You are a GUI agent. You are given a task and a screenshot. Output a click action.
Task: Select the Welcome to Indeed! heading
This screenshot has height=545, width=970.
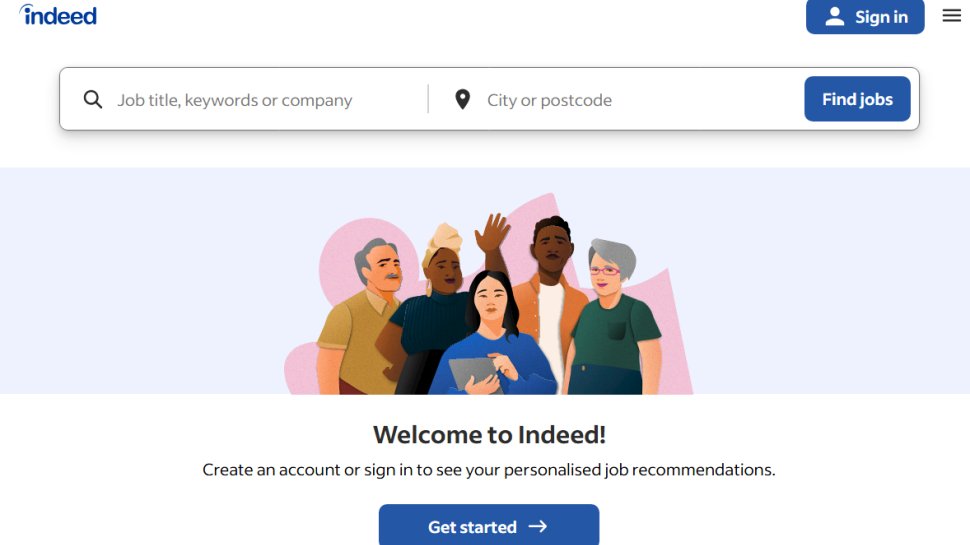pyautogui.click(x=489, y=435)
